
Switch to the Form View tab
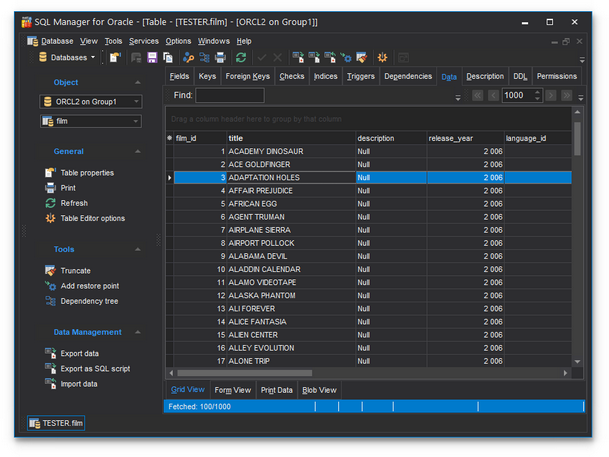click(232, 390)
